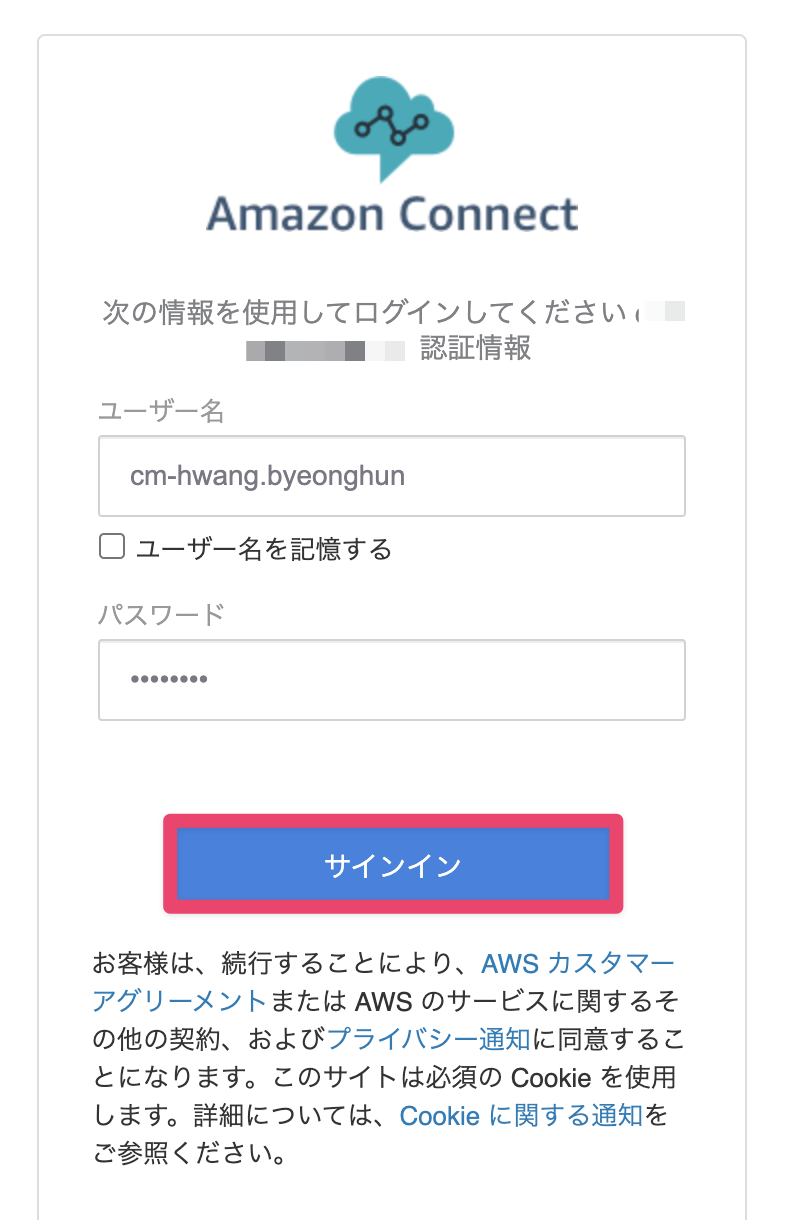Focus the パスワード input field

point(392,680)
